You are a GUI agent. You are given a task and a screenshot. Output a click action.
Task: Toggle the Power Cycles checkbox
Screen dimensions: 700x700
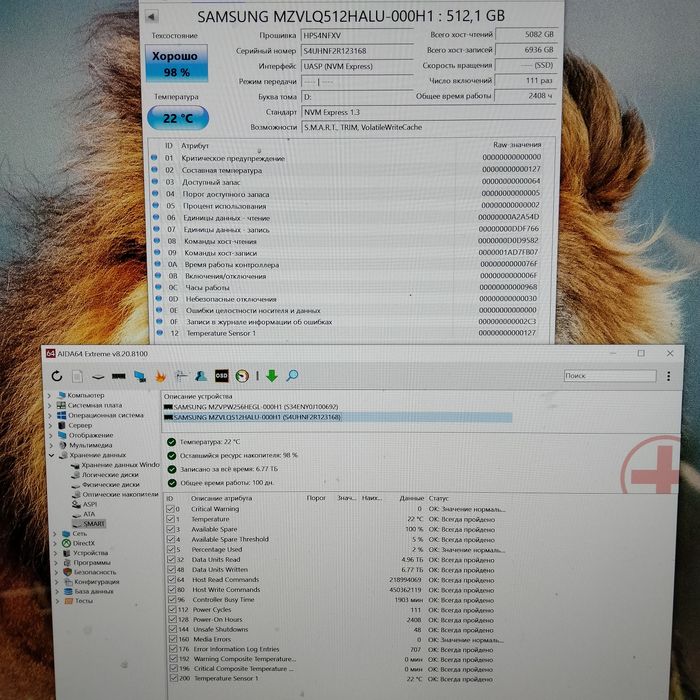pyautogui.click(x=172, y=609)
